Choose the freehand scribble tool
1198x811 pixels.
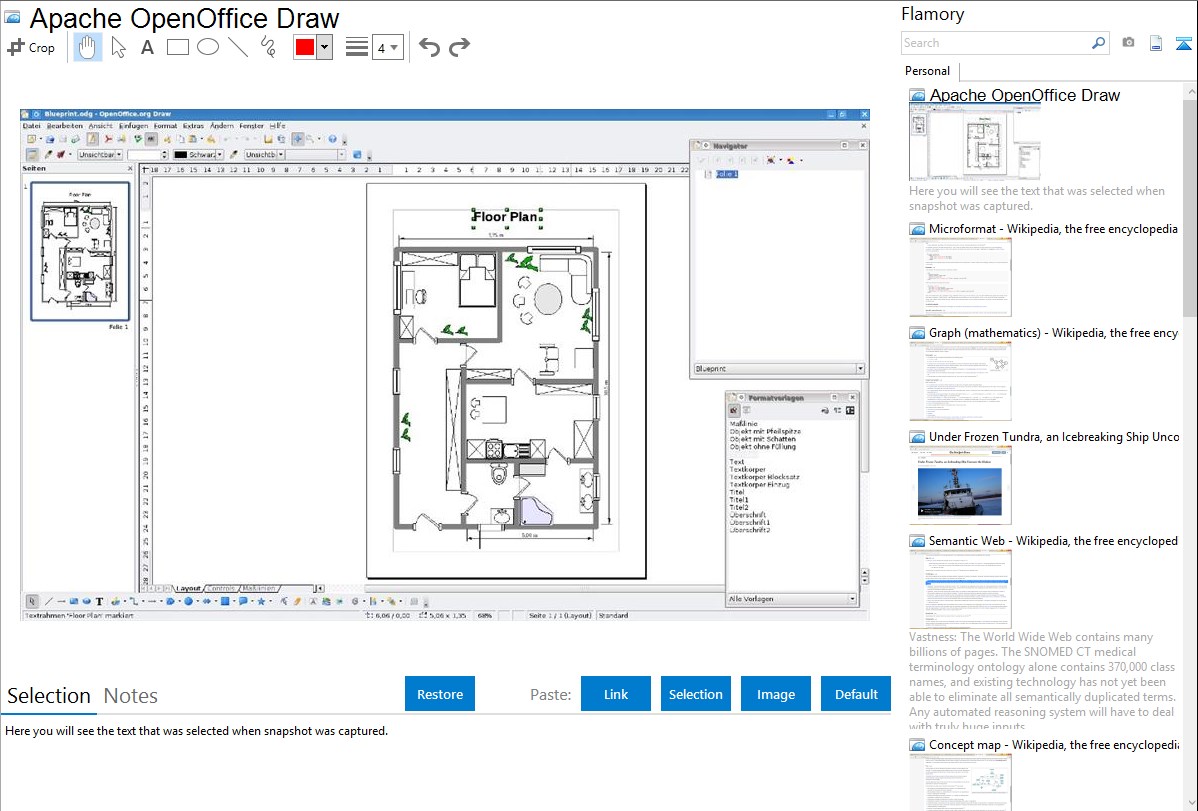tap(268, 47)
